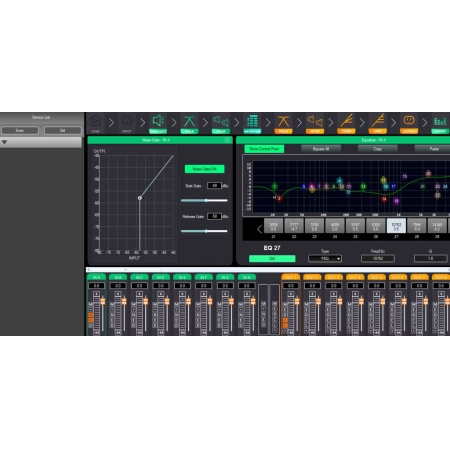Select the OUT 4 channel tab
The width and height of the screenshot is (450, 450).
pos(355,277)
